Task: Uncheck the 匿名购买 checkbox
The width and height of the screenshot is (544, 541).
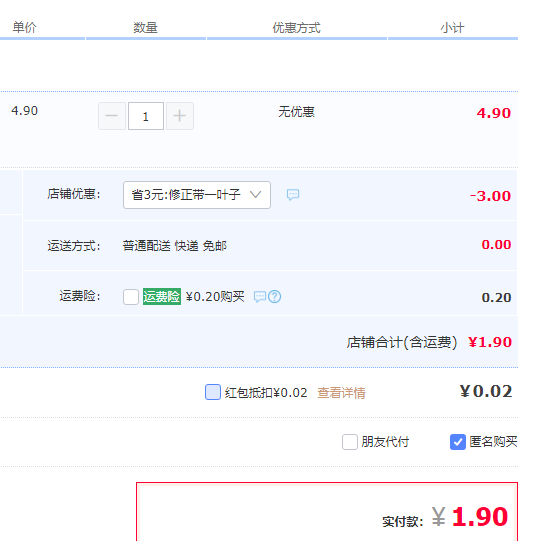Action: click(x=458, y=442)
